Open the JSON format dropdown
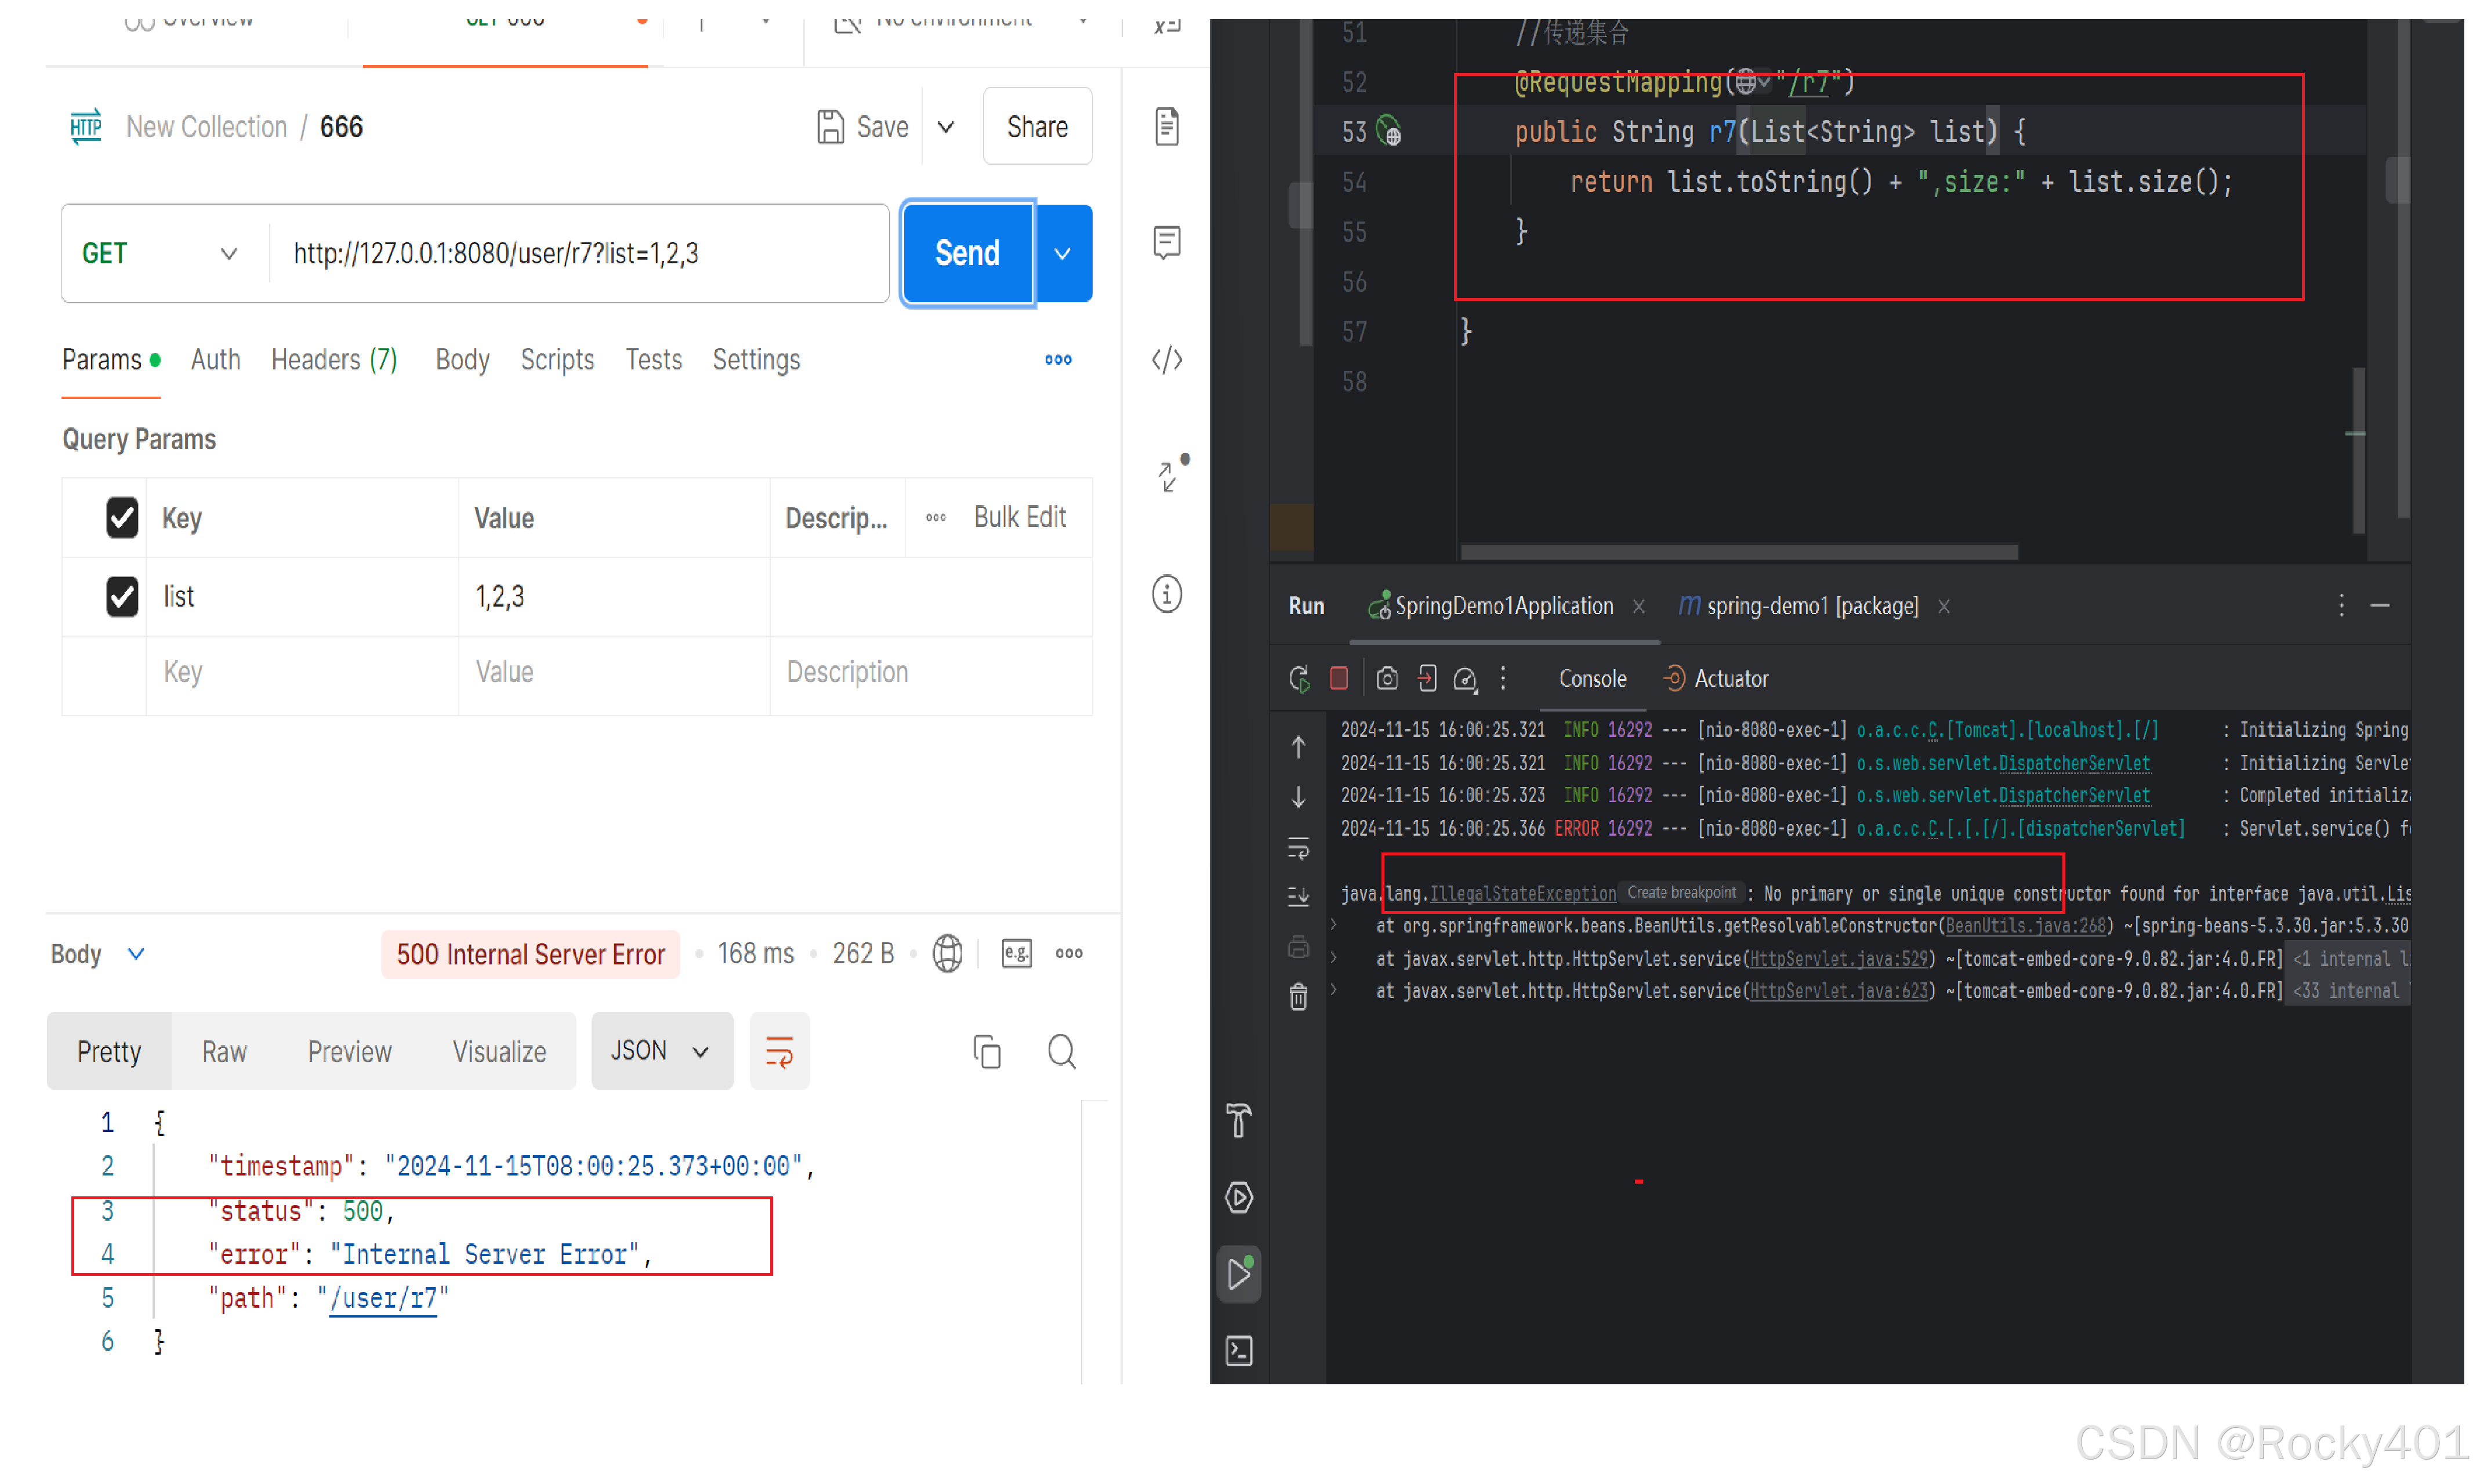 click(x=661, y=1051)
